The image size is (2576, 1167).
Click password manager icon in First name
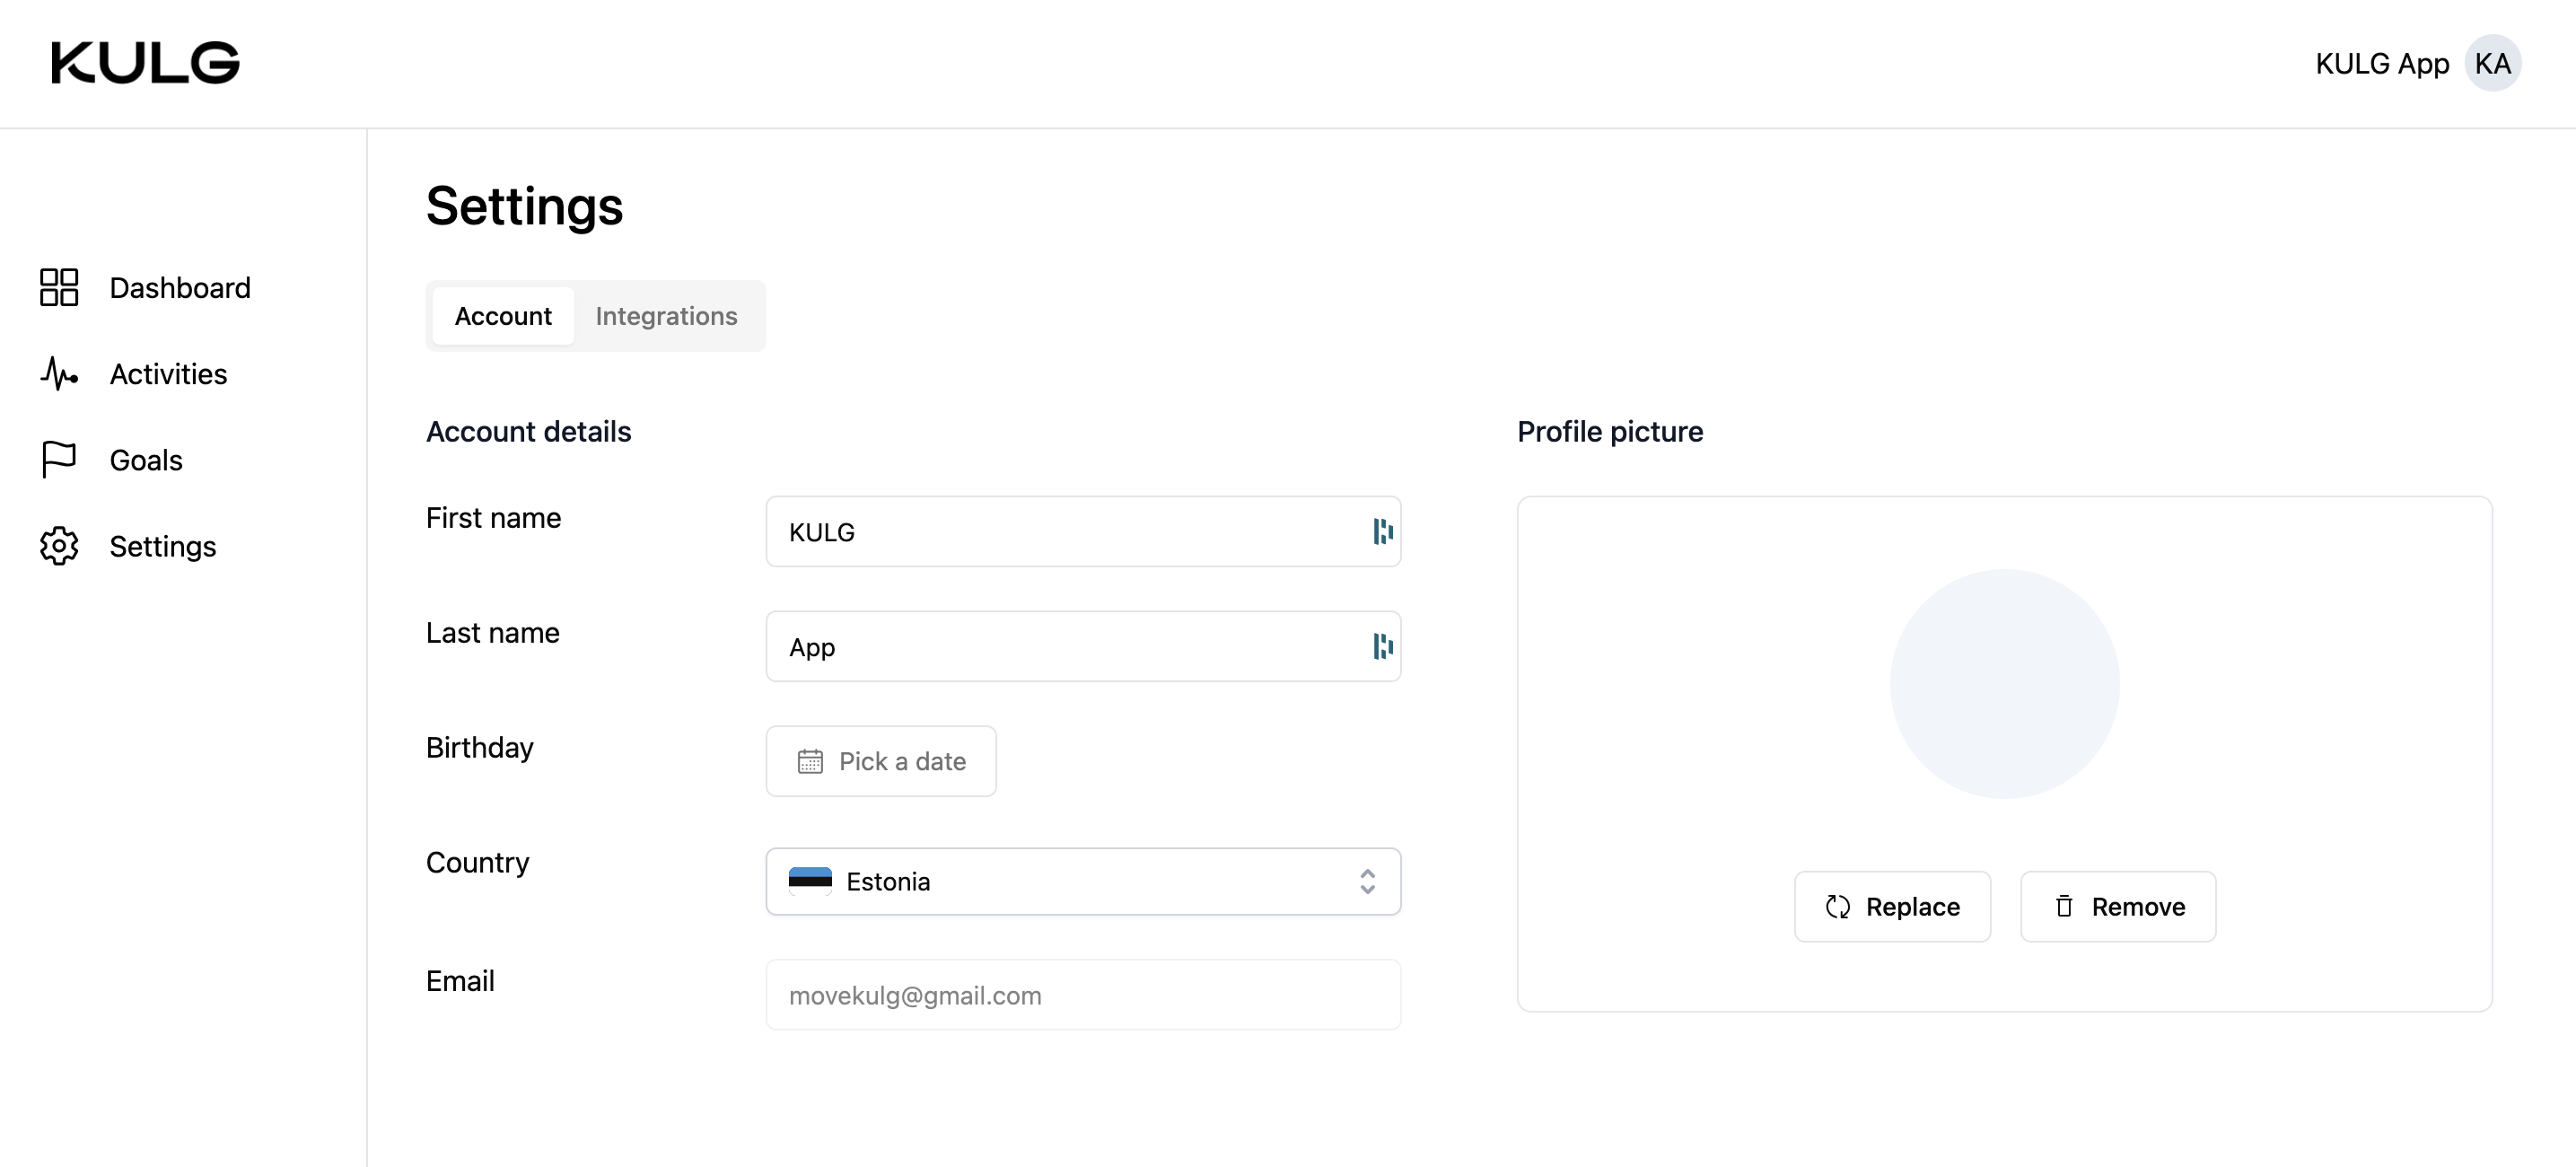(x=1382, y=531)
